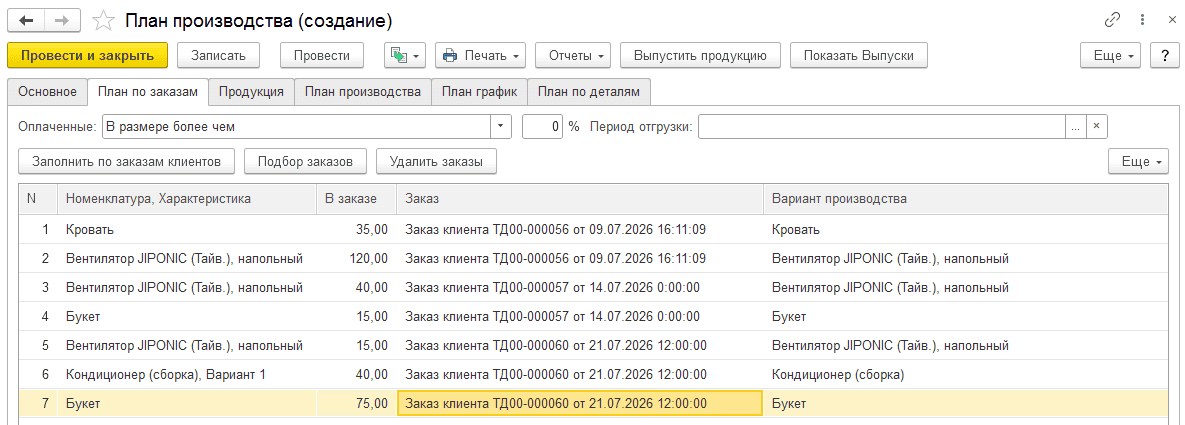Click Провести и закрыть
The image size is (1185, 425).
point(86,55)
